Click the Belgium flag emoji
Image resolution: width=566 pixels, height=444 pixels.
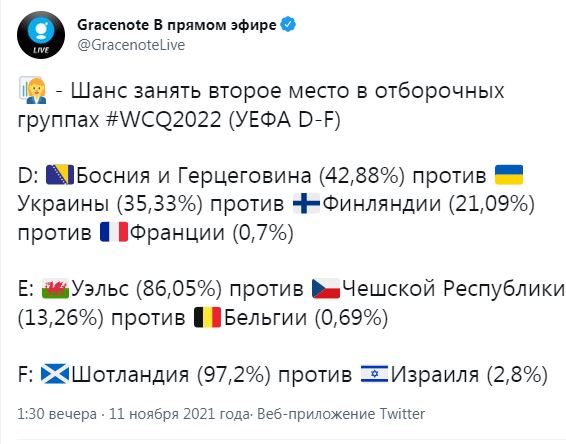pos(208,317)
